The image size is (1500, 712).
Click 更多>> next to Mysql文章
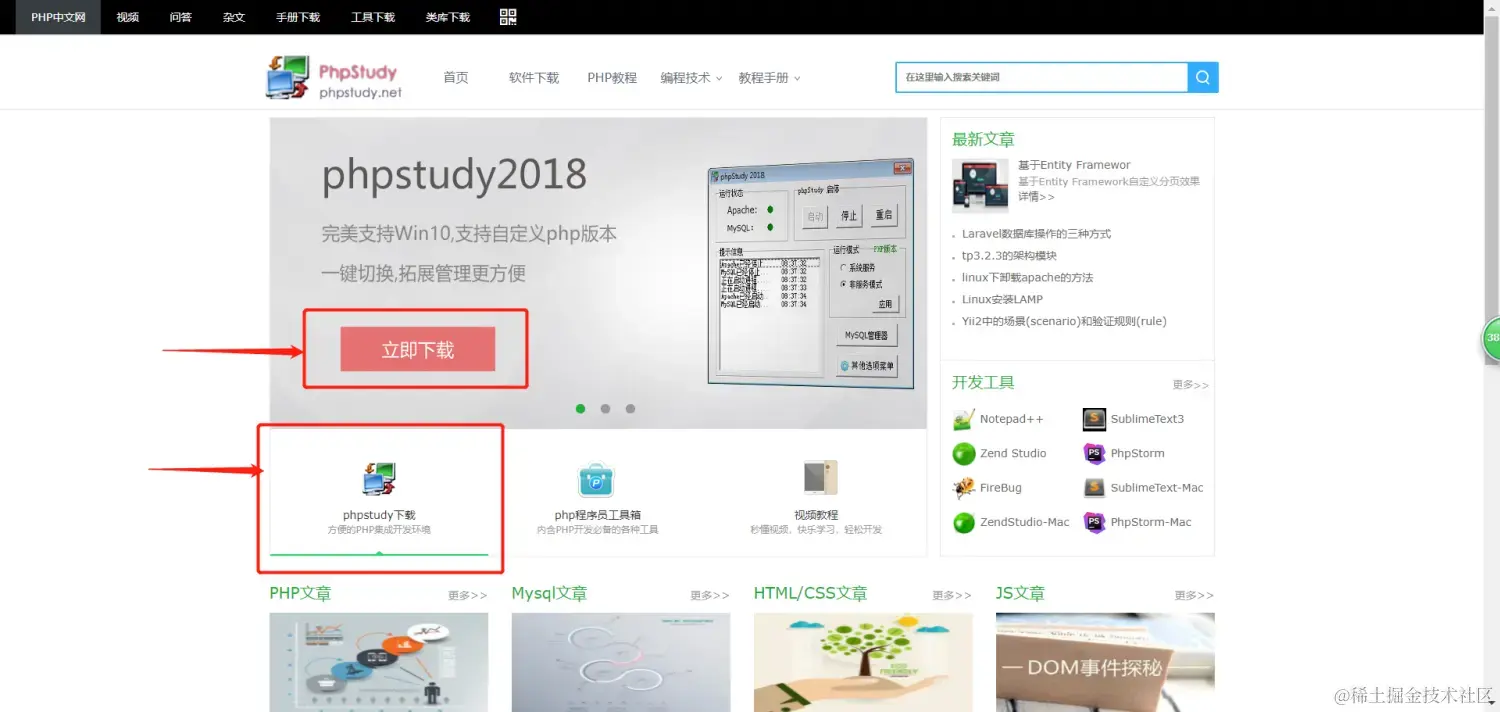point(710,595)
